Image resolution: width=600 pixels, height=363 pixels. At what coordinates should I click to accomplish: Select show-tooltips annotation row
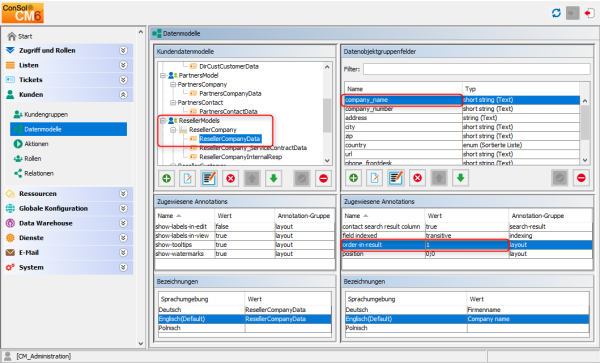coord(245,245)
